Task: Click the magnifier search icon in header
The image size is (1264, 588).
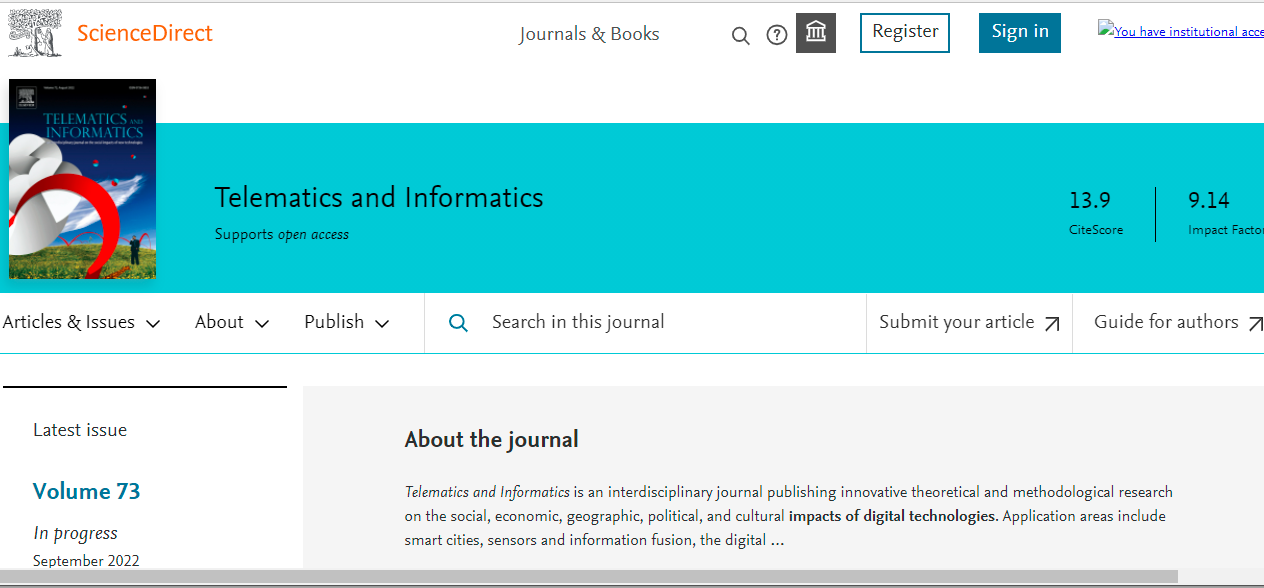Action: [x=740, y=36]
